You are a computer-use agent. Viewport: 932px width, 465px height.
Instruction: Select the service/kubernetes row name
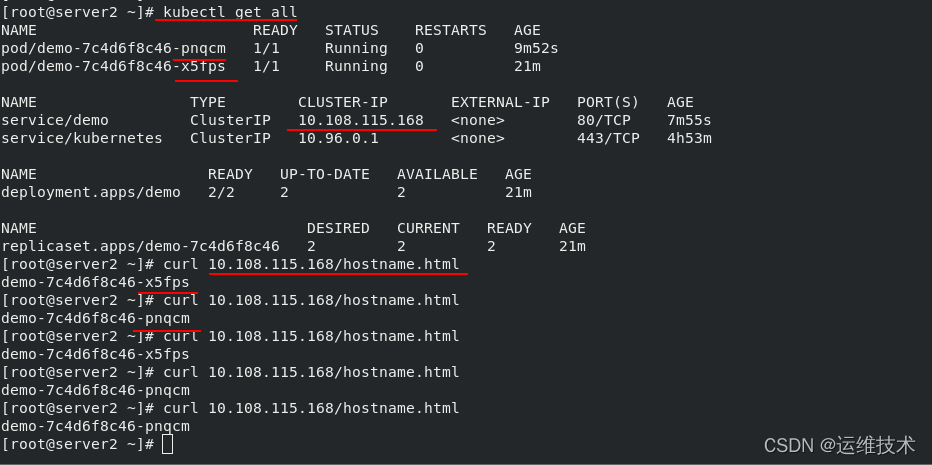[x=81, y=138]
